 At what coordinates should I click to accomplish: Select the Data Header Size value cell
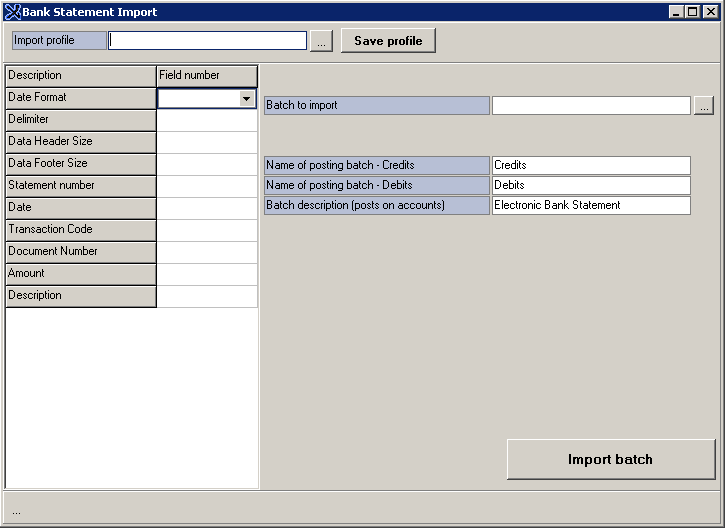pos(207,142)
